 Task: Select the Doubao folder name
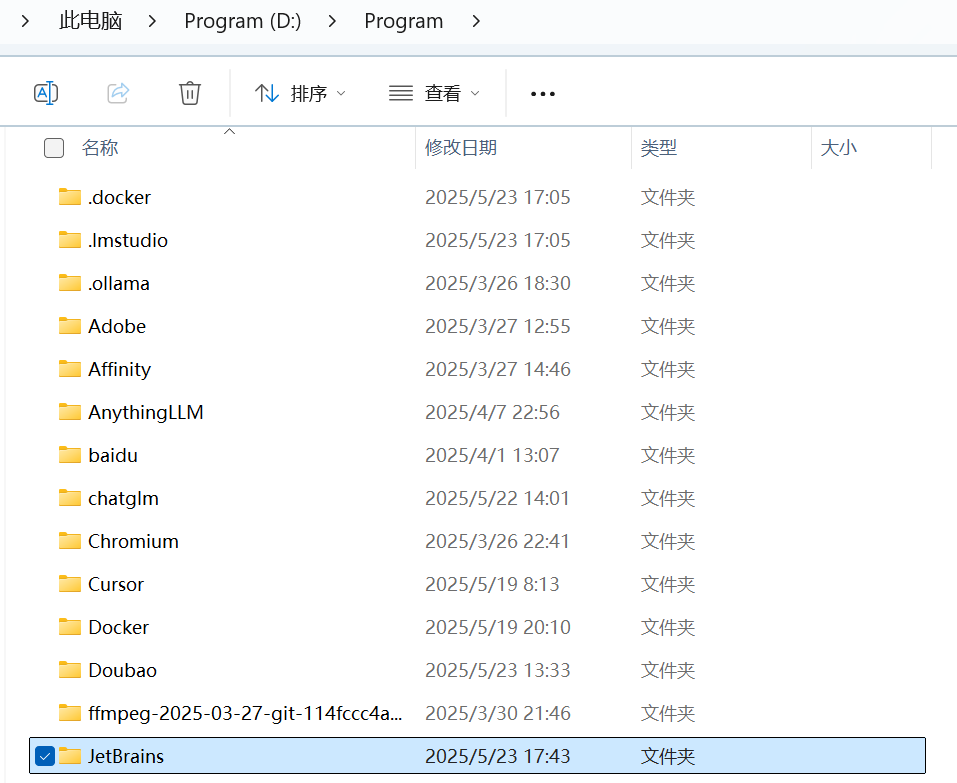[x=122, y=670]
